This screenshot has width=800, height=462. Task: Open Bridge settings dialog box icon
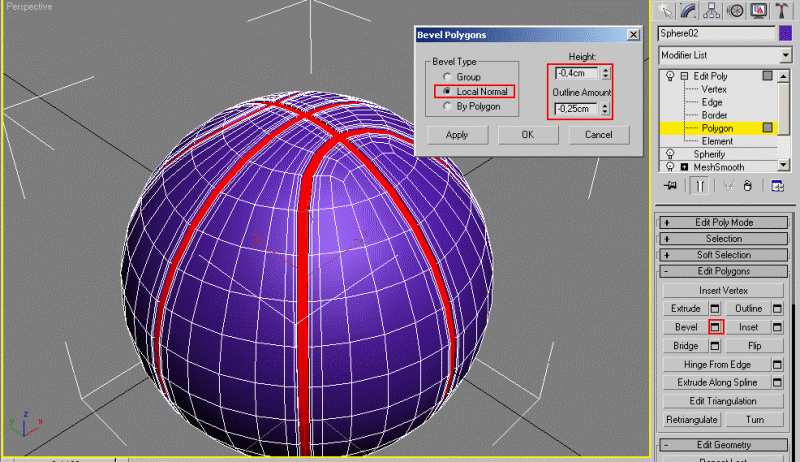click(715, 346)
